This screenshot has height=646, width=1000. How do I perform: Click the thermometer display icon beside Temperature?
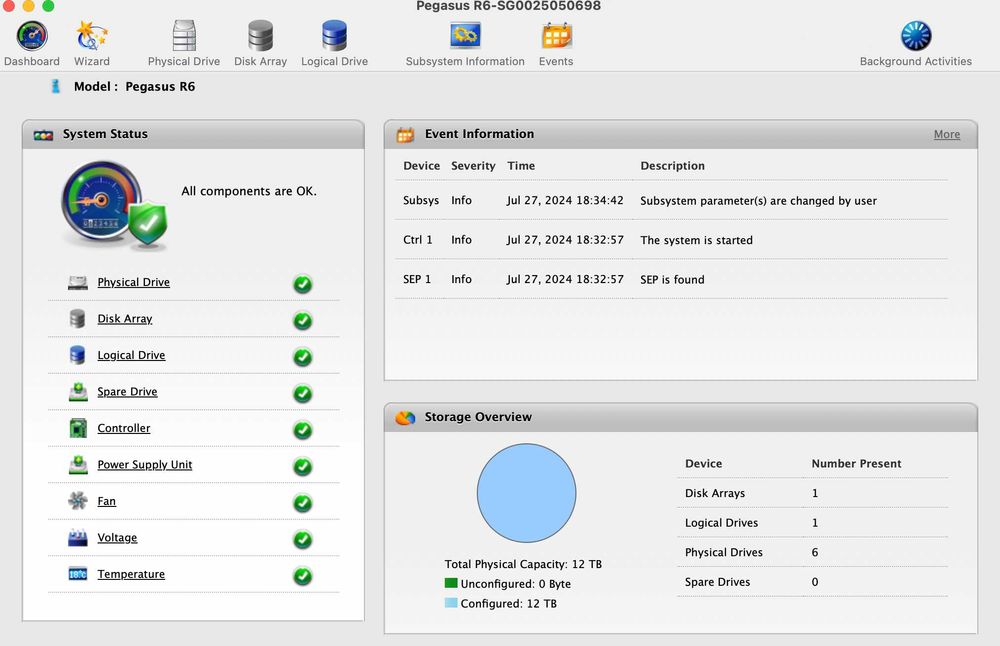78,574
